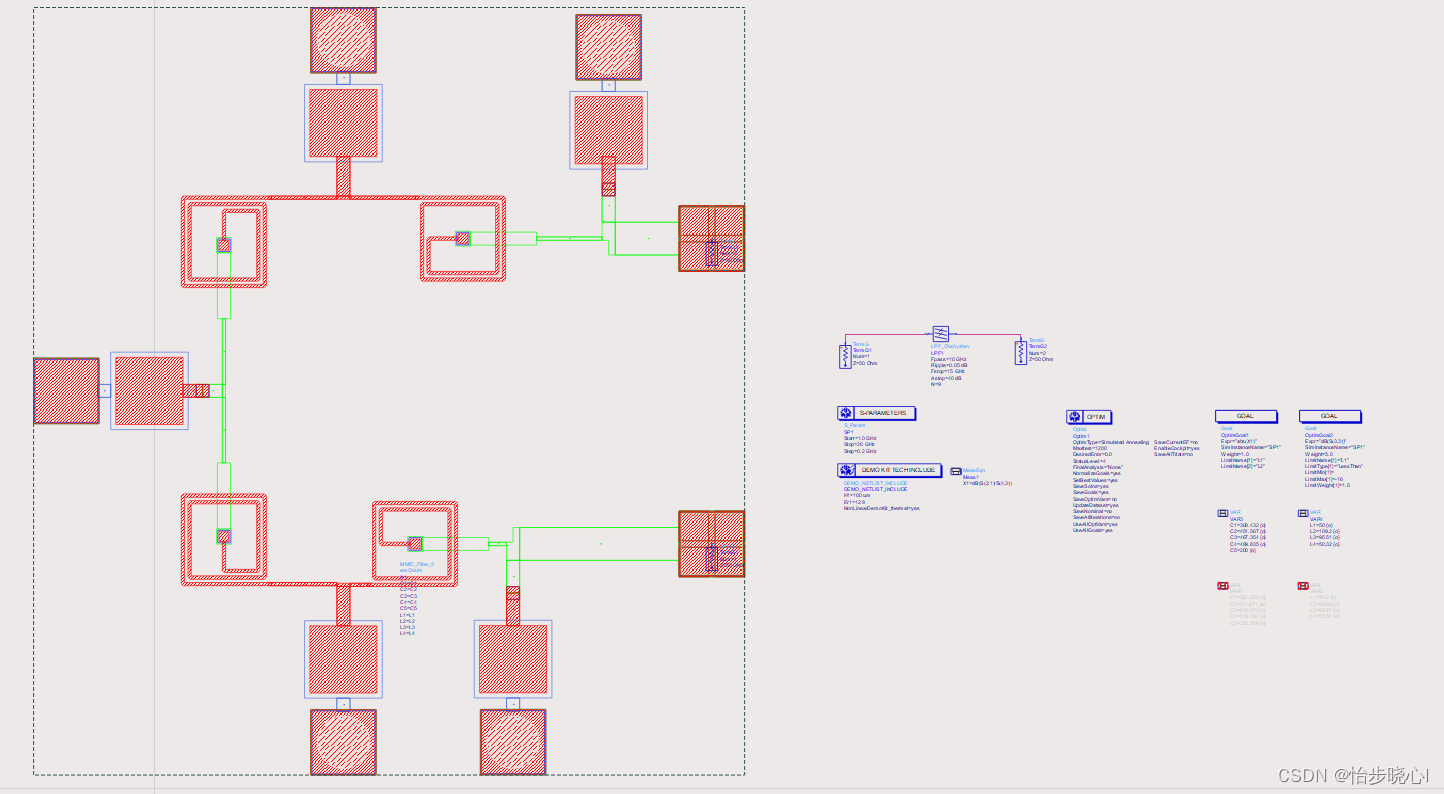
Task: Click the small connector between the left pads
Action: (105, 391)
